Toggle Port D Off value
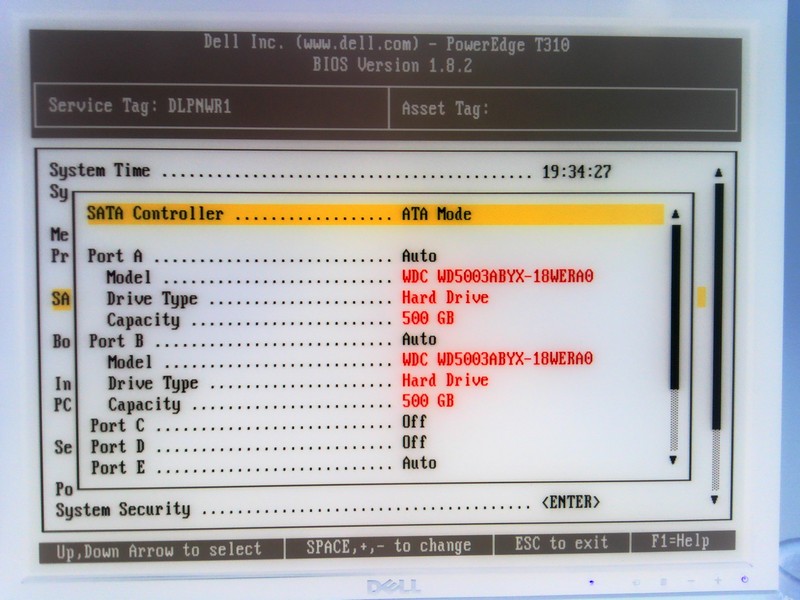Screen dimensions: 800x600 [414, 443]
